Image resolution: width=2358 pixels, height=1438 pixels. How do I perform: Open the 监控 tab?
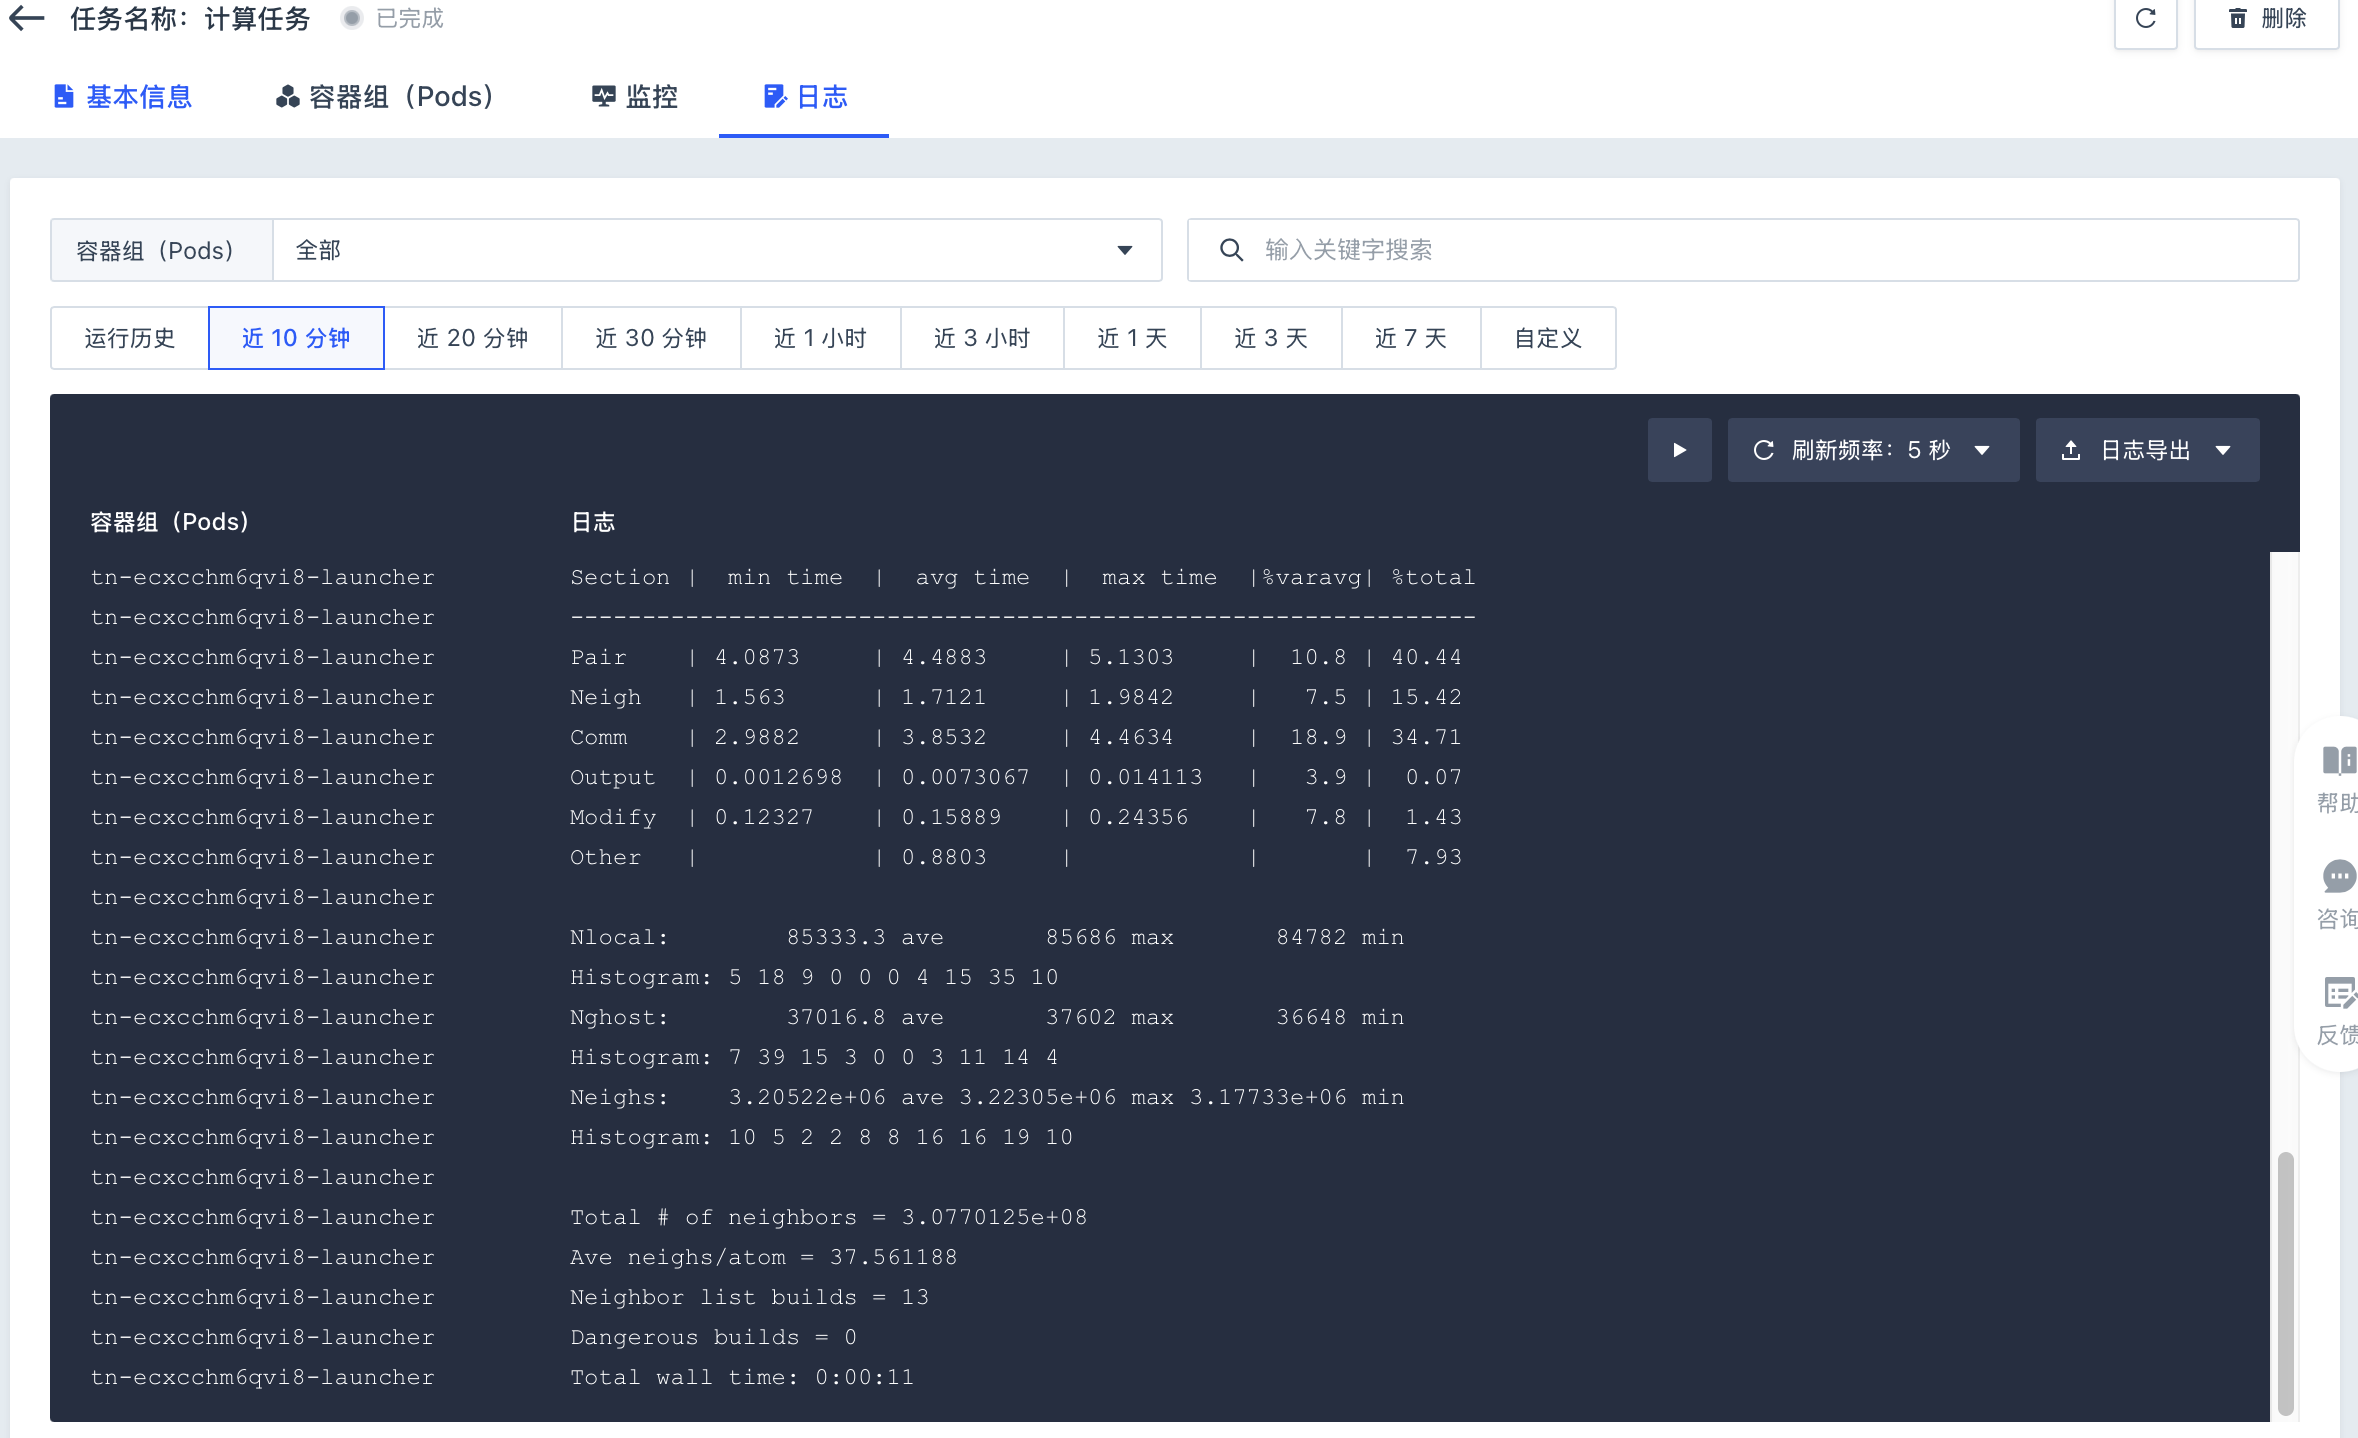pos(635,97)
